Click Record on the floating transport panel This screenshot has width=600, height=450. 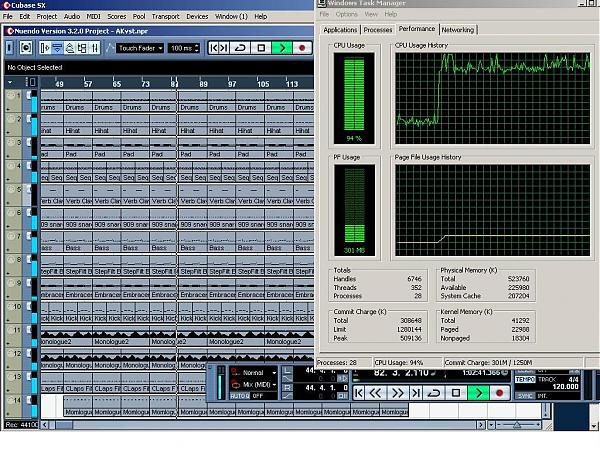click(x=500, y=393)
